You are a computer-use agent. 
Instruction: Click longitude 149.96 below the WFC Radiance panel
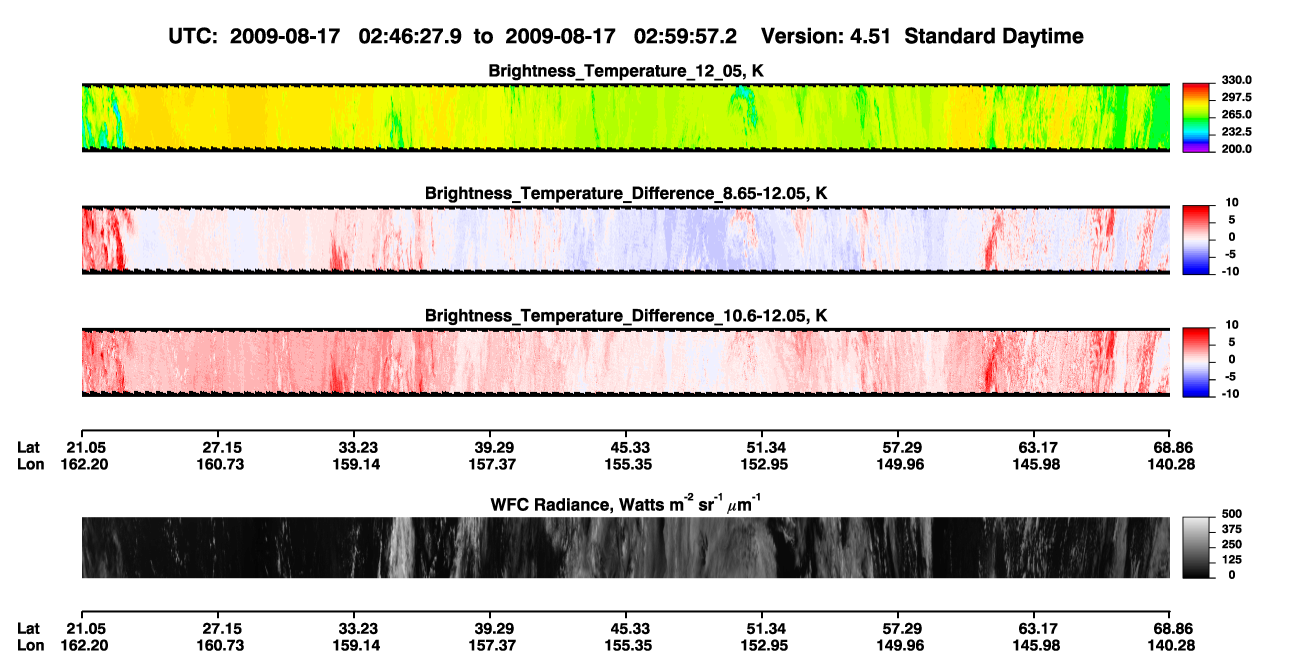pos(899,645)
